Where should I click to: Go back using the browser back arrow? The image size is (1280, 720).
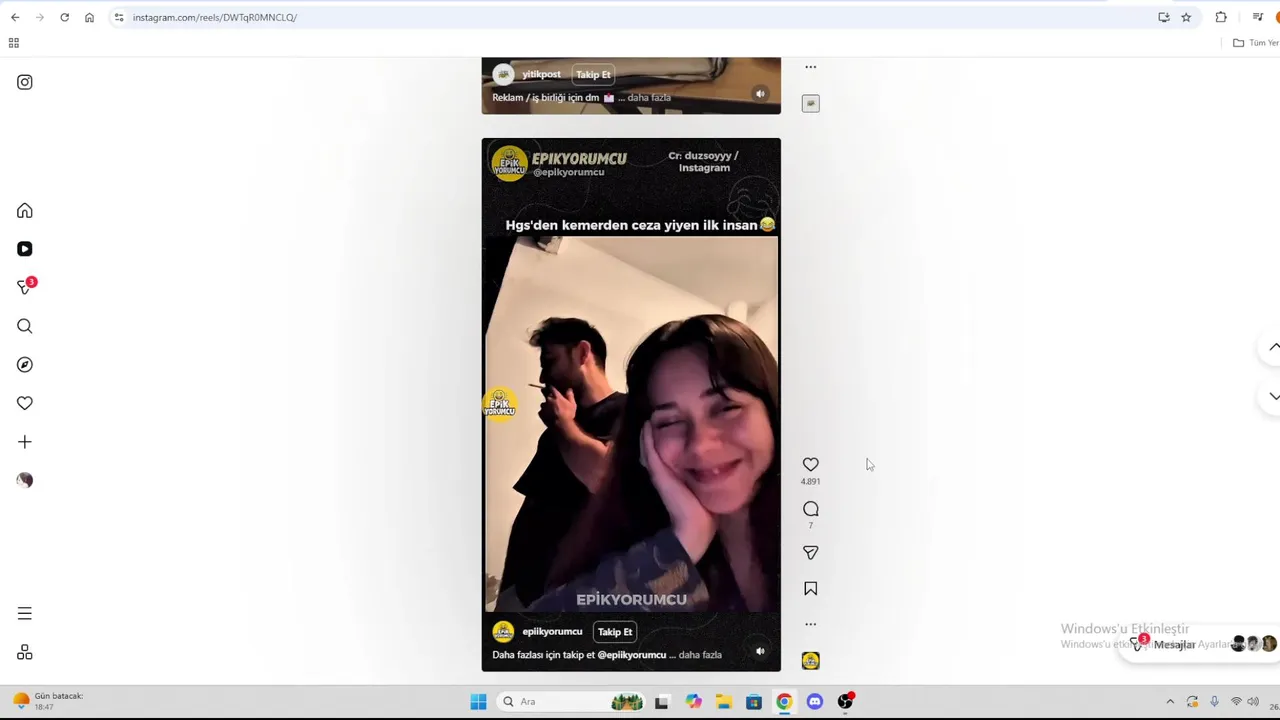(15, 17)
